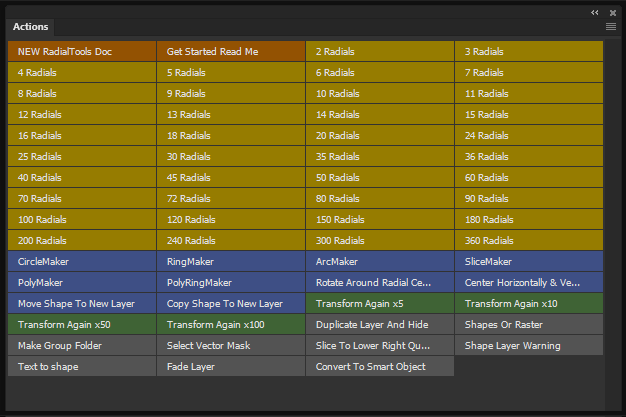Run Text to shape action

pos(82,366)
